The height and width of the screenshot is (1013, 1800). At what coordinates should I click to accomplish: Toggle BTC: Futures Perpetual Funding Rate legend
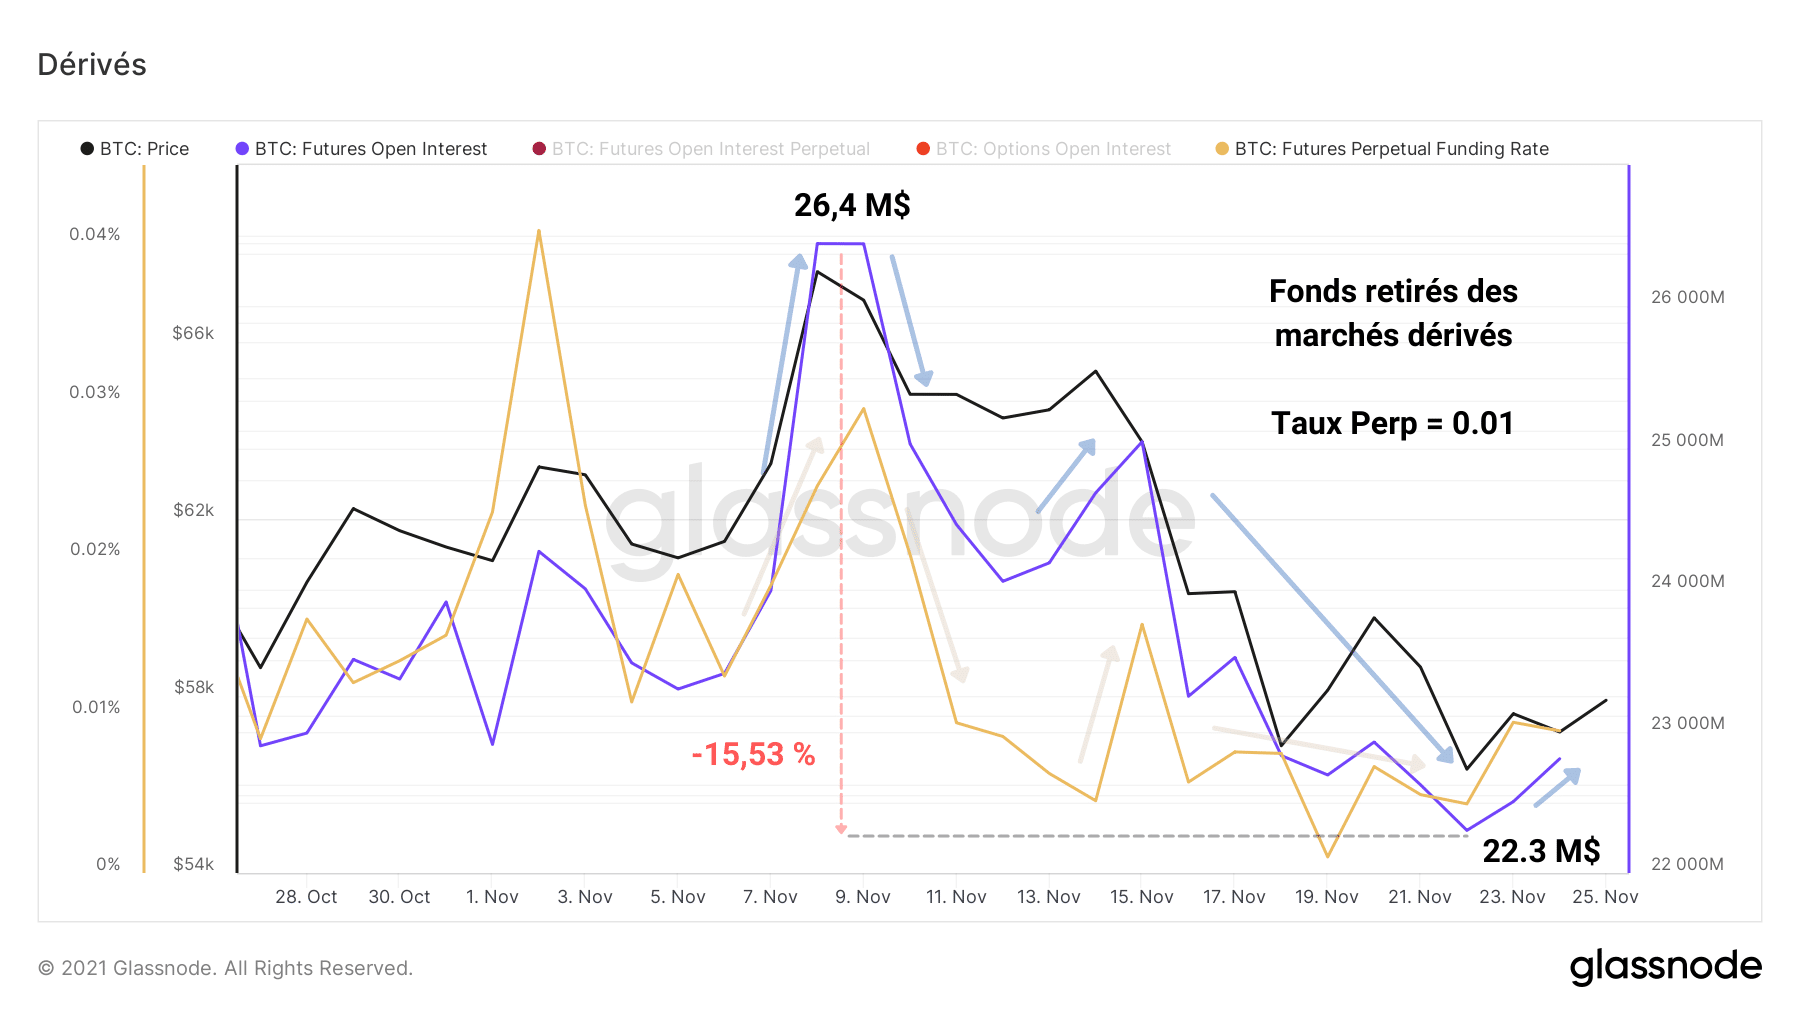[1382, 149]
